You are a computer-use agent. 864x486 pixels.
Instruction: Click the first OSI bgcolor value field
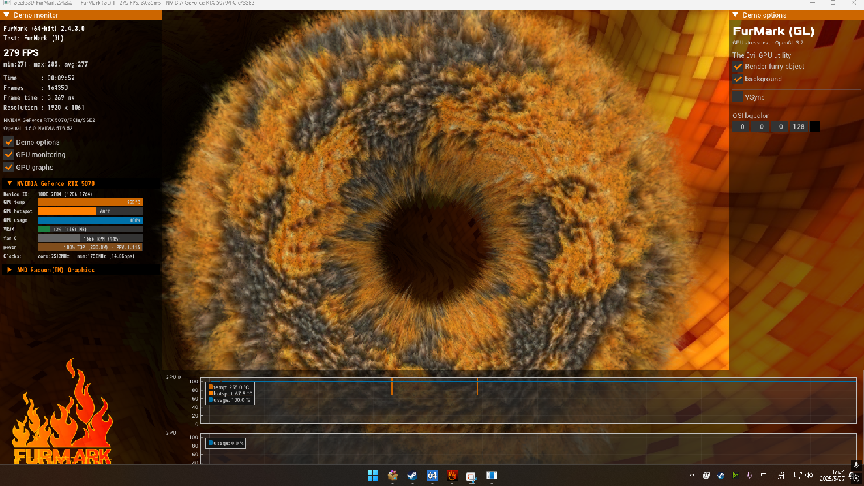pos(741,126)
